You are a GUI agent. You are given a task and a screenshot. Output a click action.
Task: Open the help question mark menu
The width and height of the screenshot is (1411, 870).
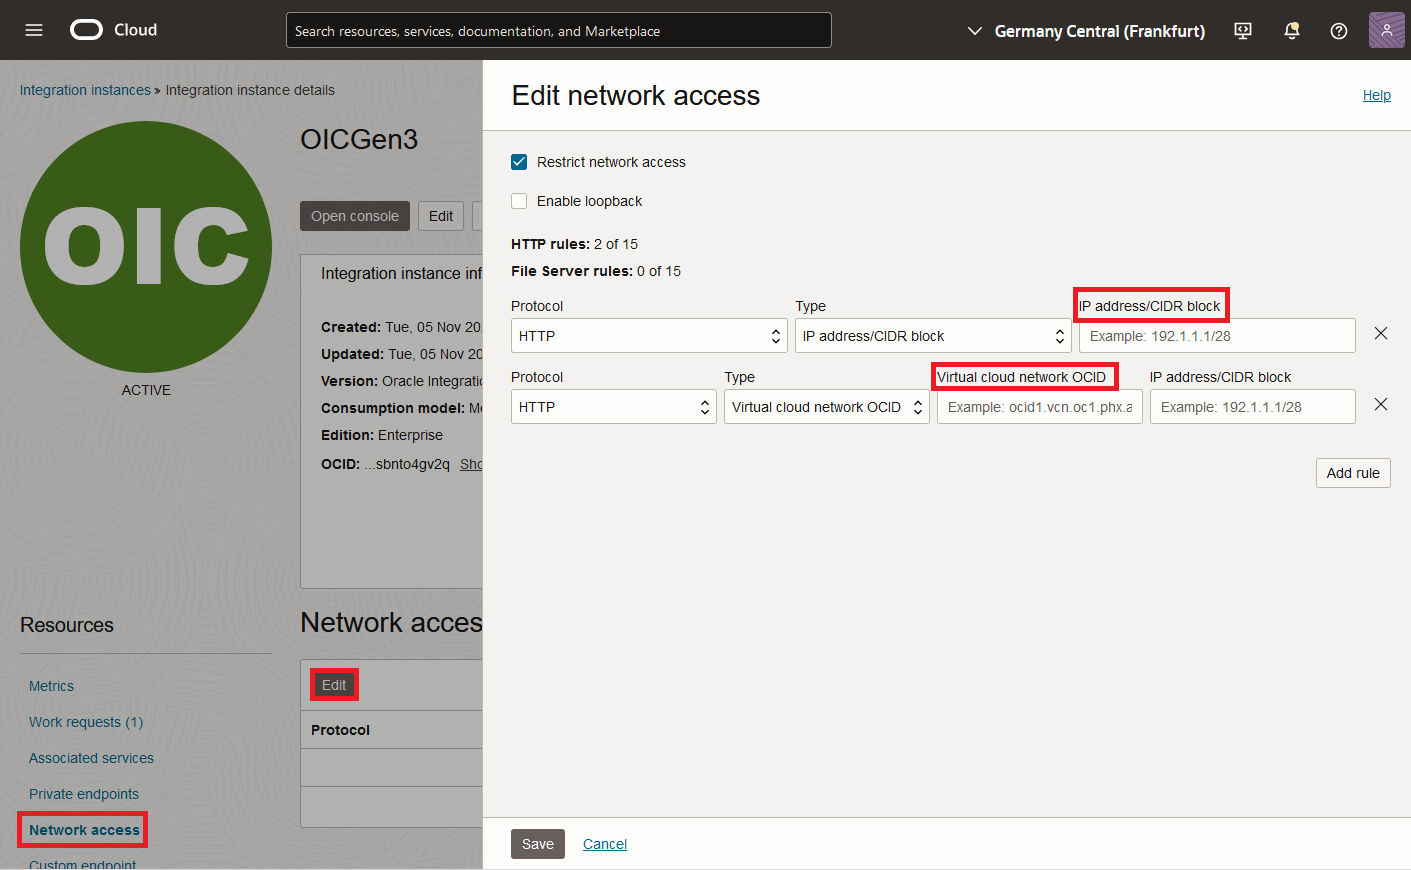[x=1339, y=31]
